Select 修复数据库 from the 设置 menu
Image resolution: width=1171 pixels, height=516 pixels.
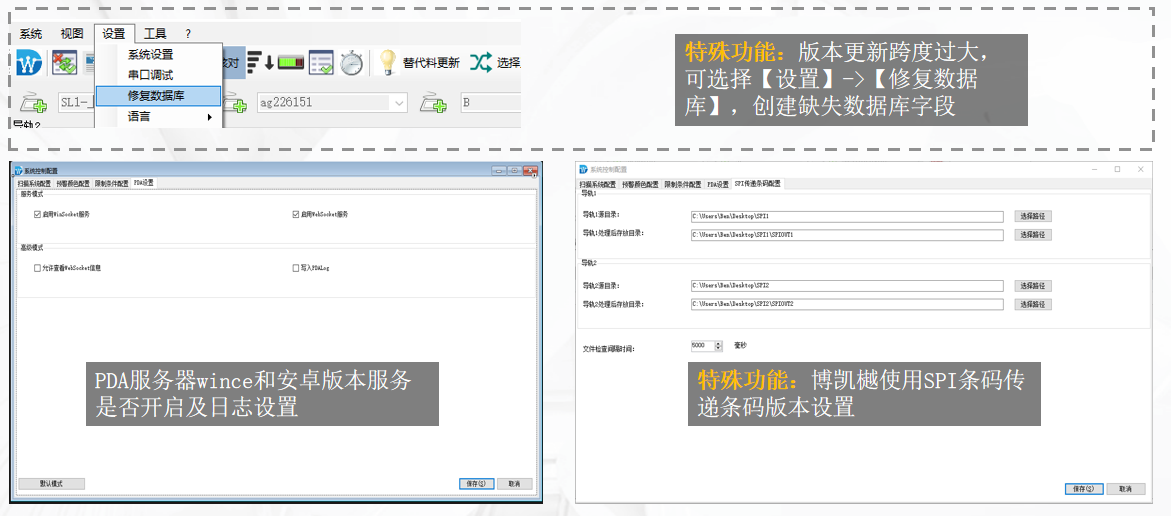pos(156,95)
